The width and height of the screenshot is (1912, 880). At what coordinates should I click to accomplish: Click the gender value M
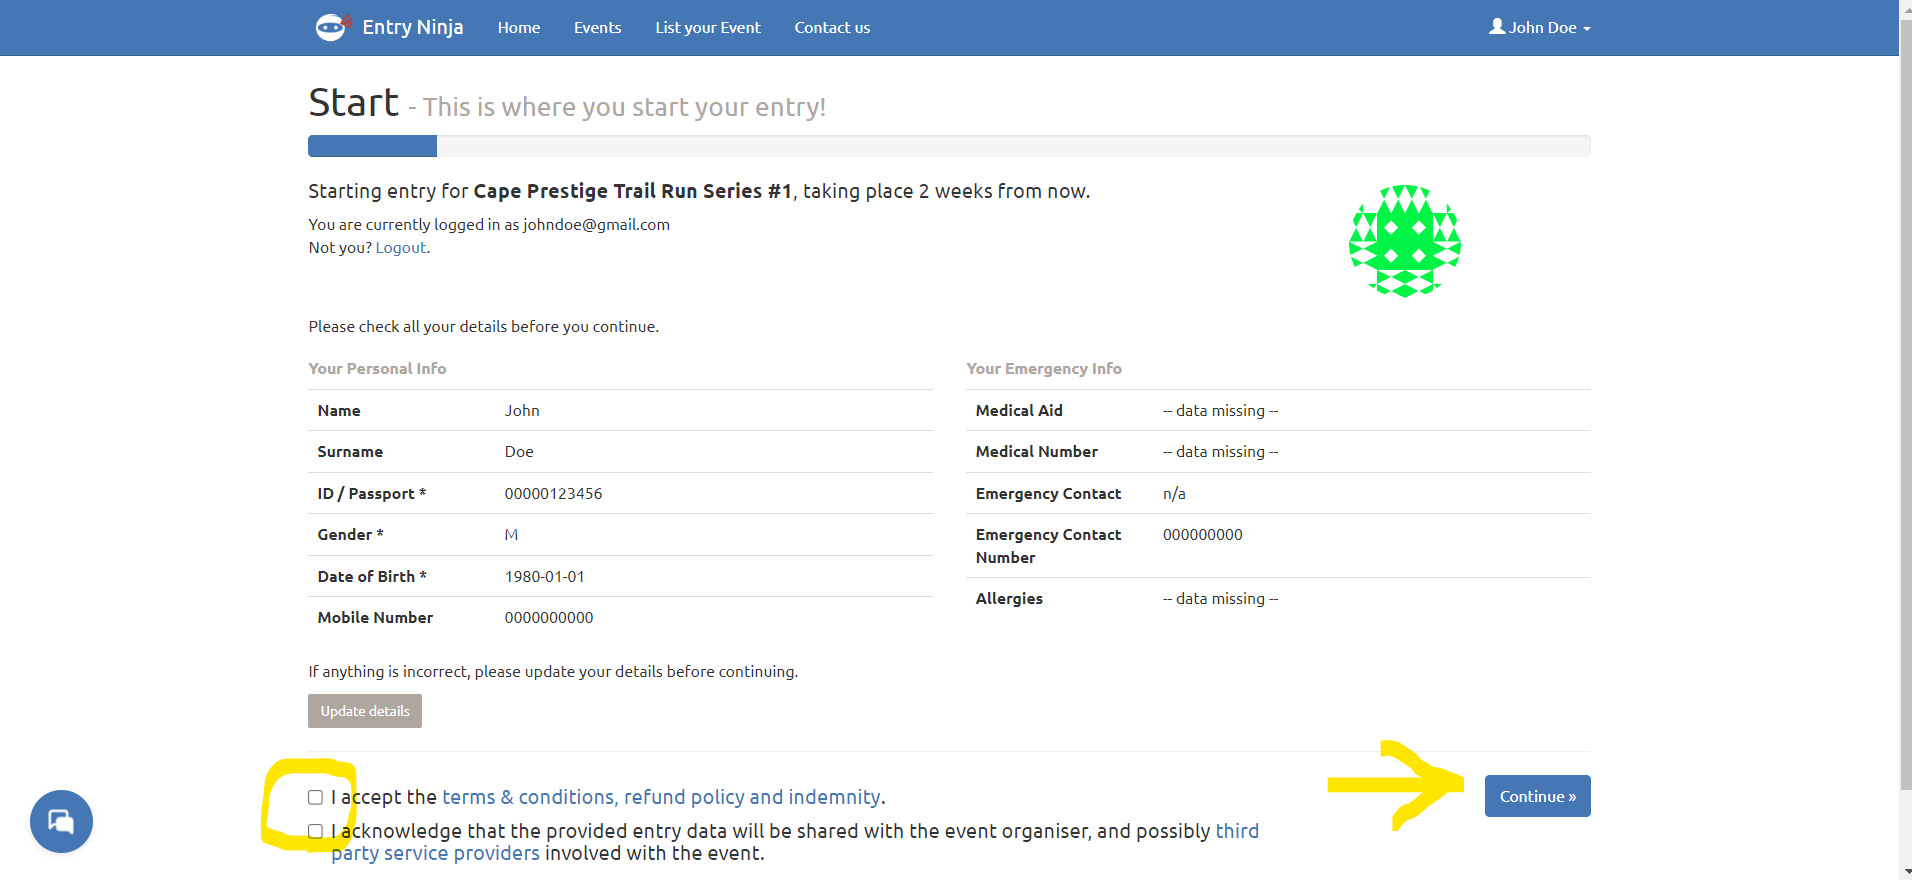[x=511, y=535]
